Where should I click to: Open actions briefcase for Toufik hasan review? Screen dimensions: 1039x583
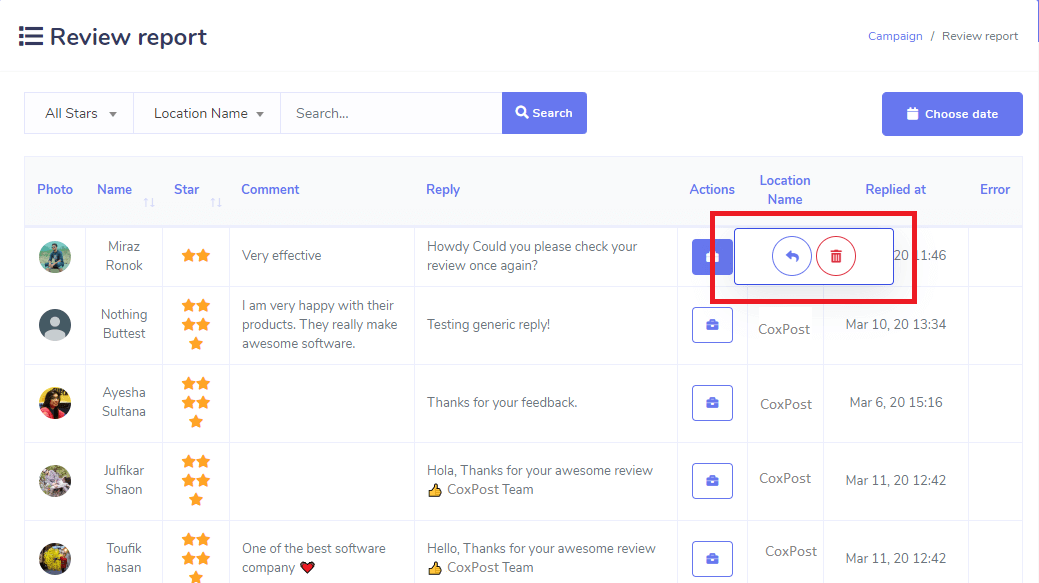712,559
